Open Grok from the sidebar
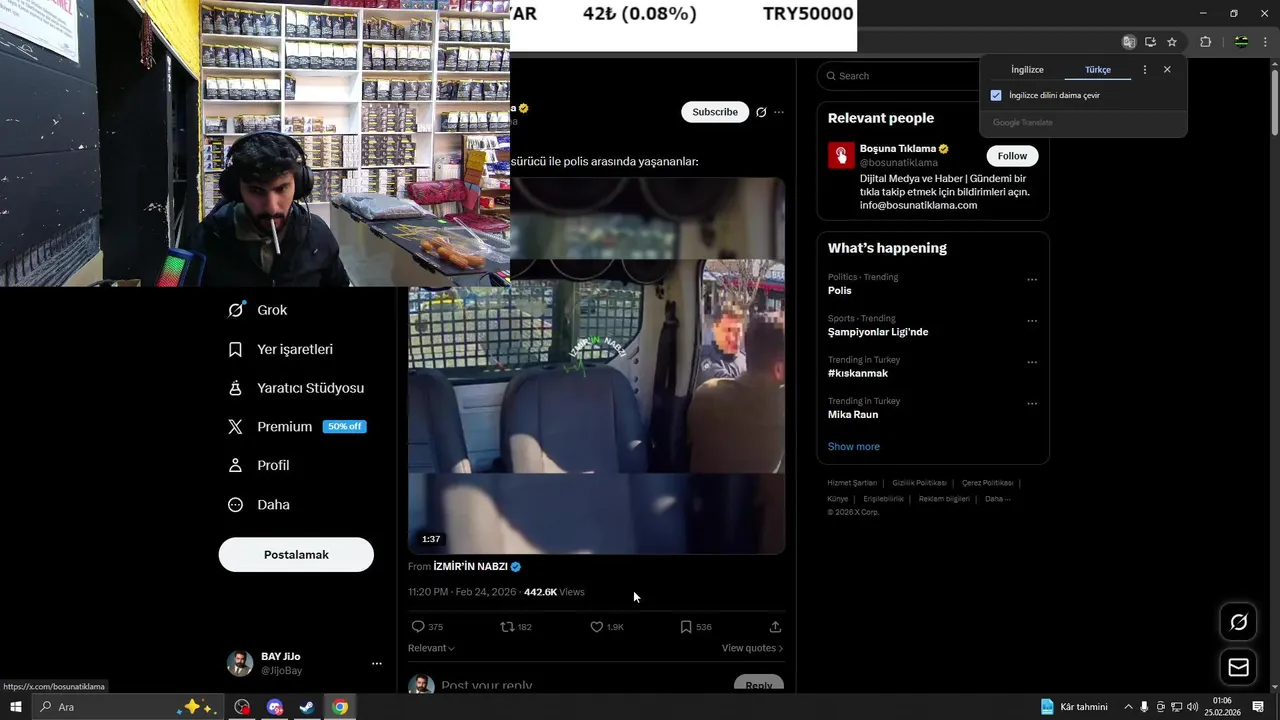The height and width of the screenshot is (720, 1280). tap(257, 310)
